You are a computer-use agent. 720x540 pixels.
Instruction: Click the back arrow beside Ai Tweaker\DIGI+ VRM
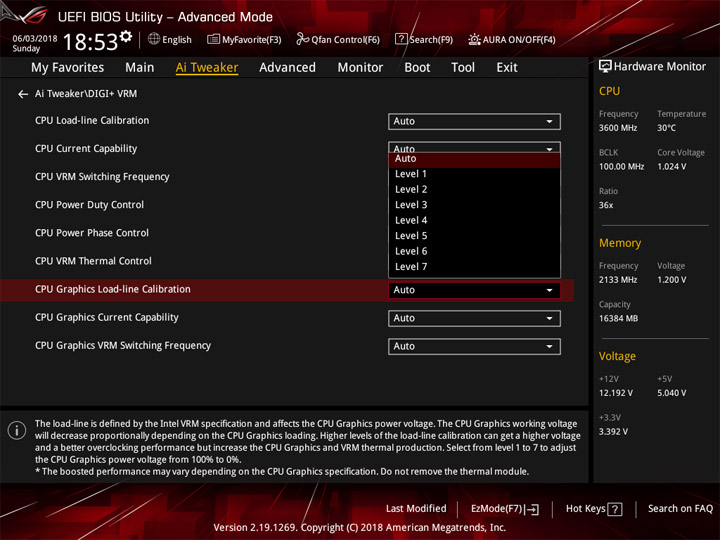pos(23,94)
